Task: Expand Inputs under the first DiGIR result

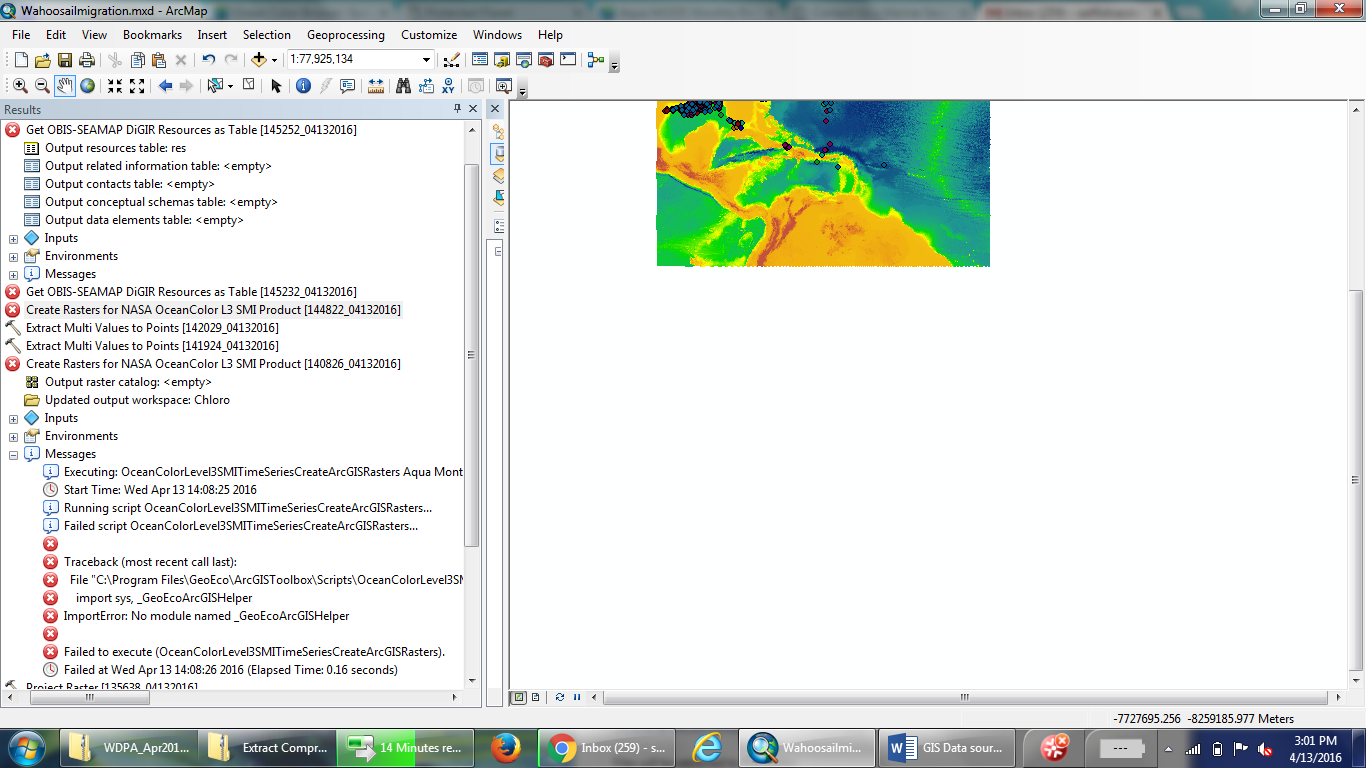Action: click(x=13, y=238)
